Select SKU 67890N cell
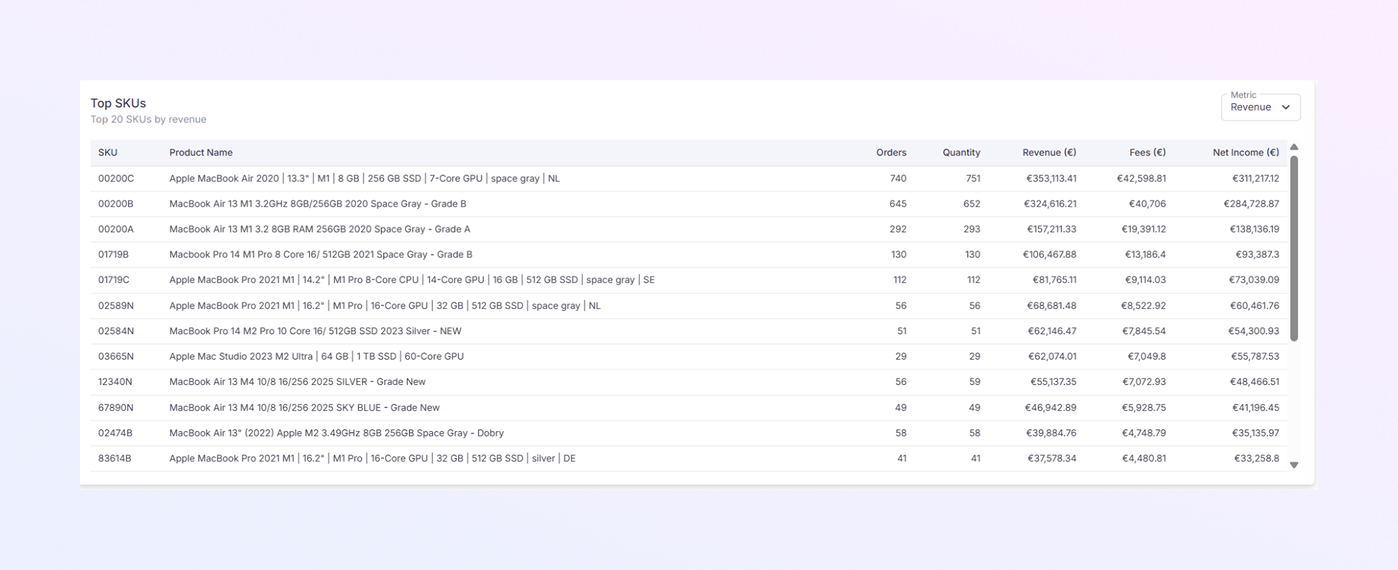 pyautogui.click(x=116, y=408)
